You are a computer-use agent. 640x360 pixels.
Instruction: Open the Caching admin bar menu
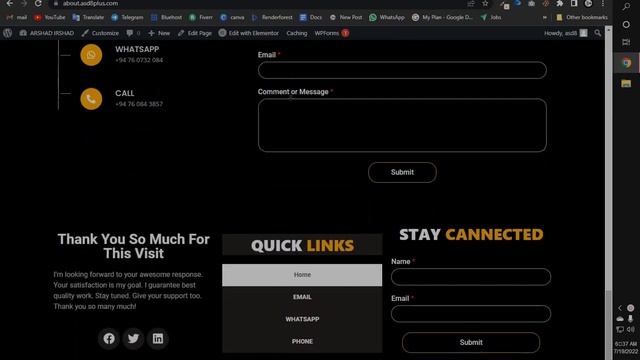pos(297,33)
